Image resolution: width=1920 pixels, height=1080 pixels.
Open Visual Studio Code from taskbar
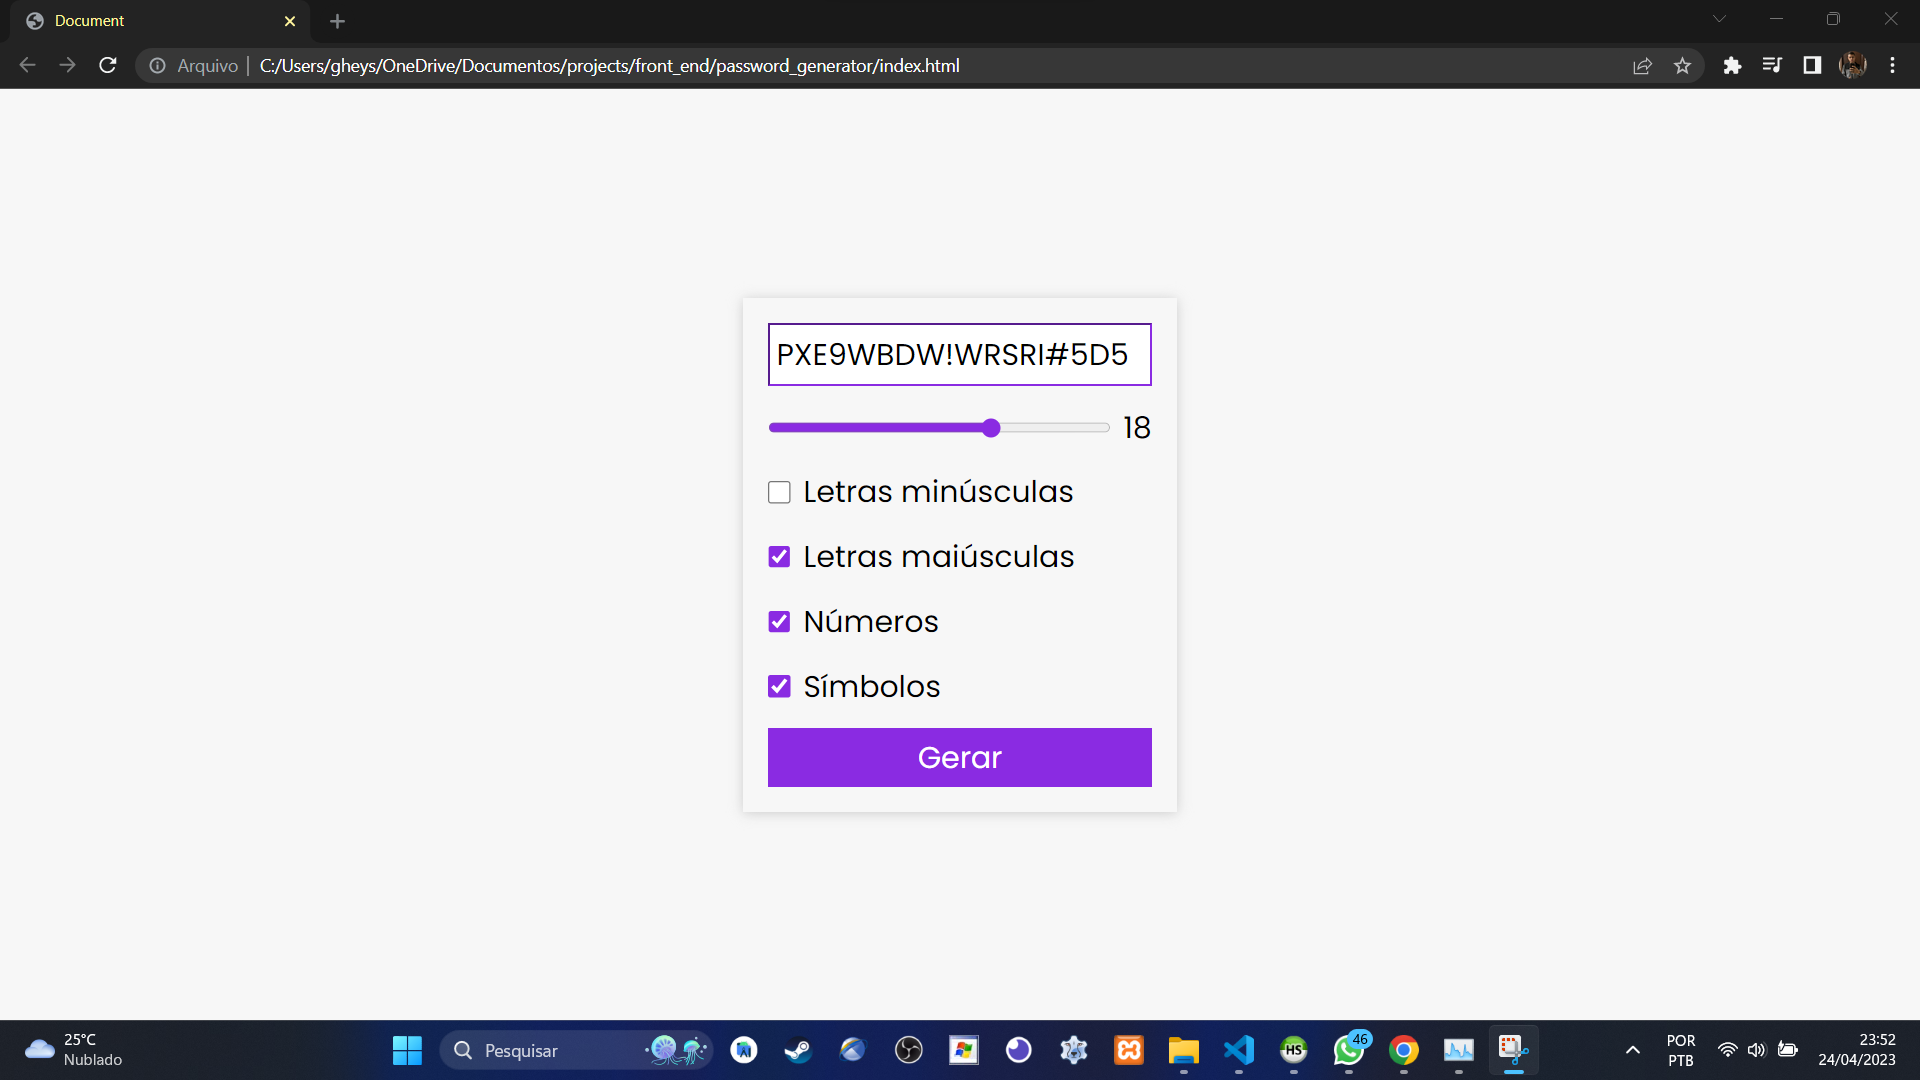click(x=1238, y=1050)
